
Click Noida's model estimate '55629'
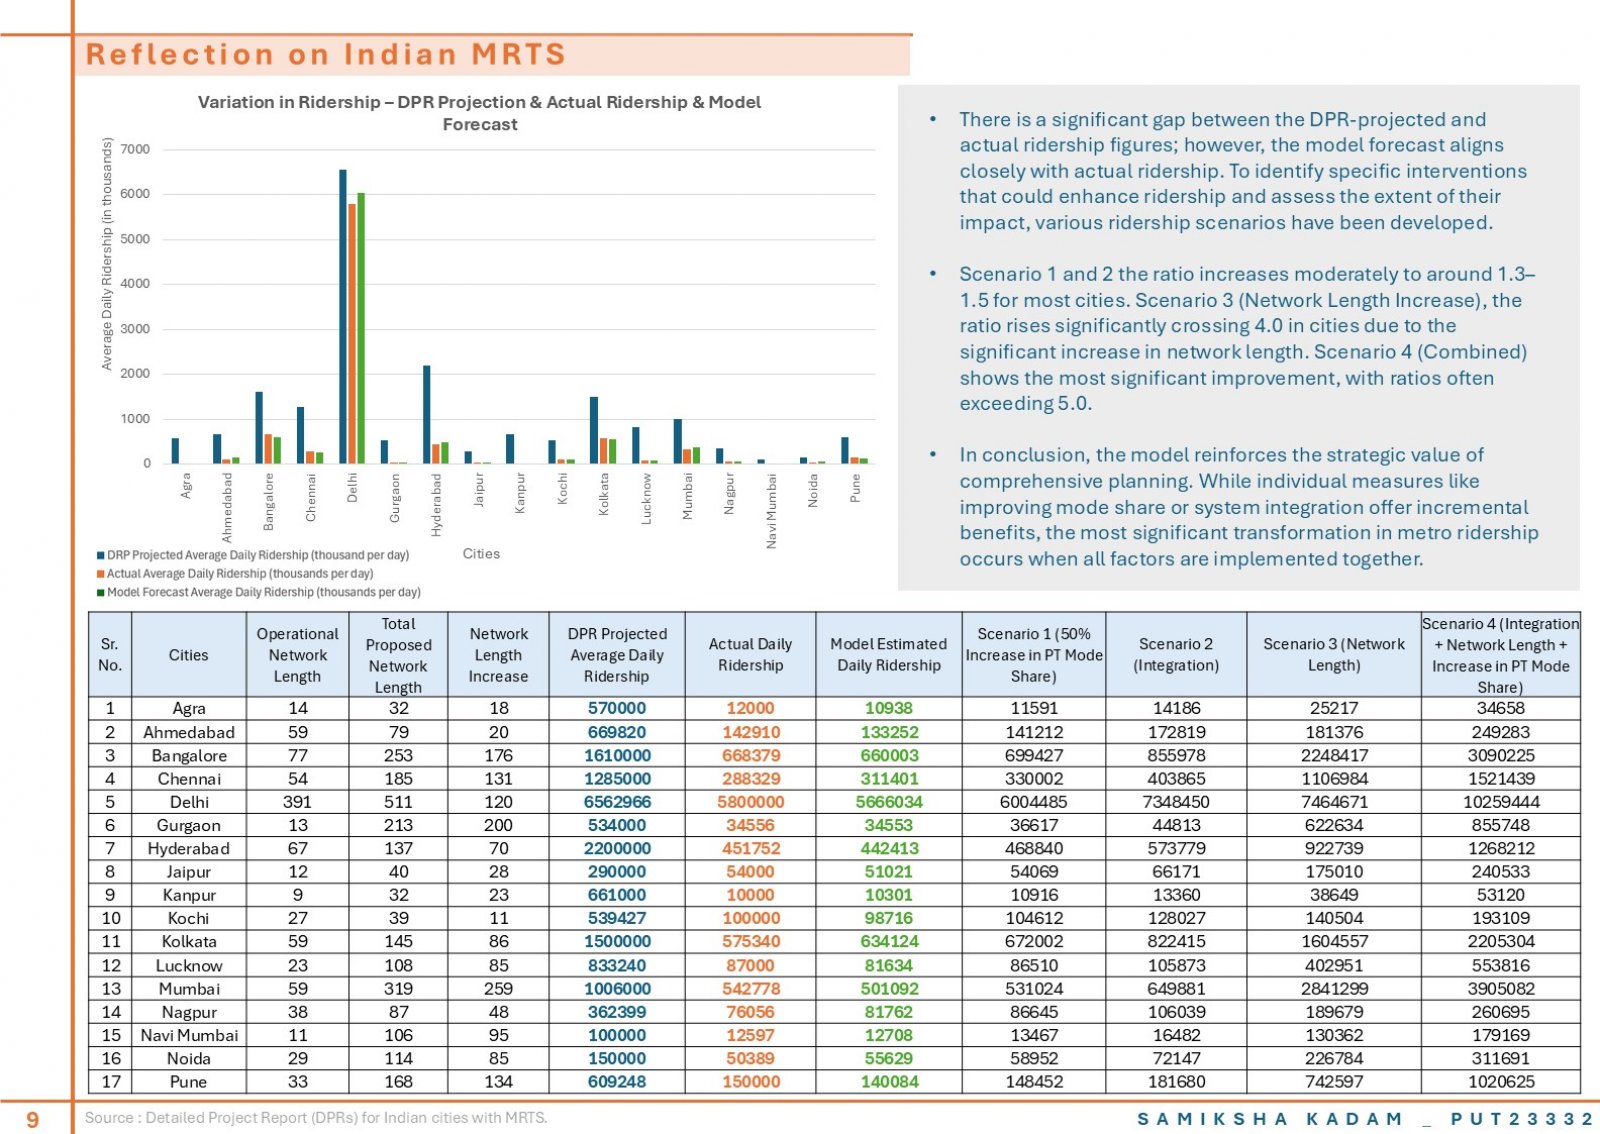pos(889,1058)
